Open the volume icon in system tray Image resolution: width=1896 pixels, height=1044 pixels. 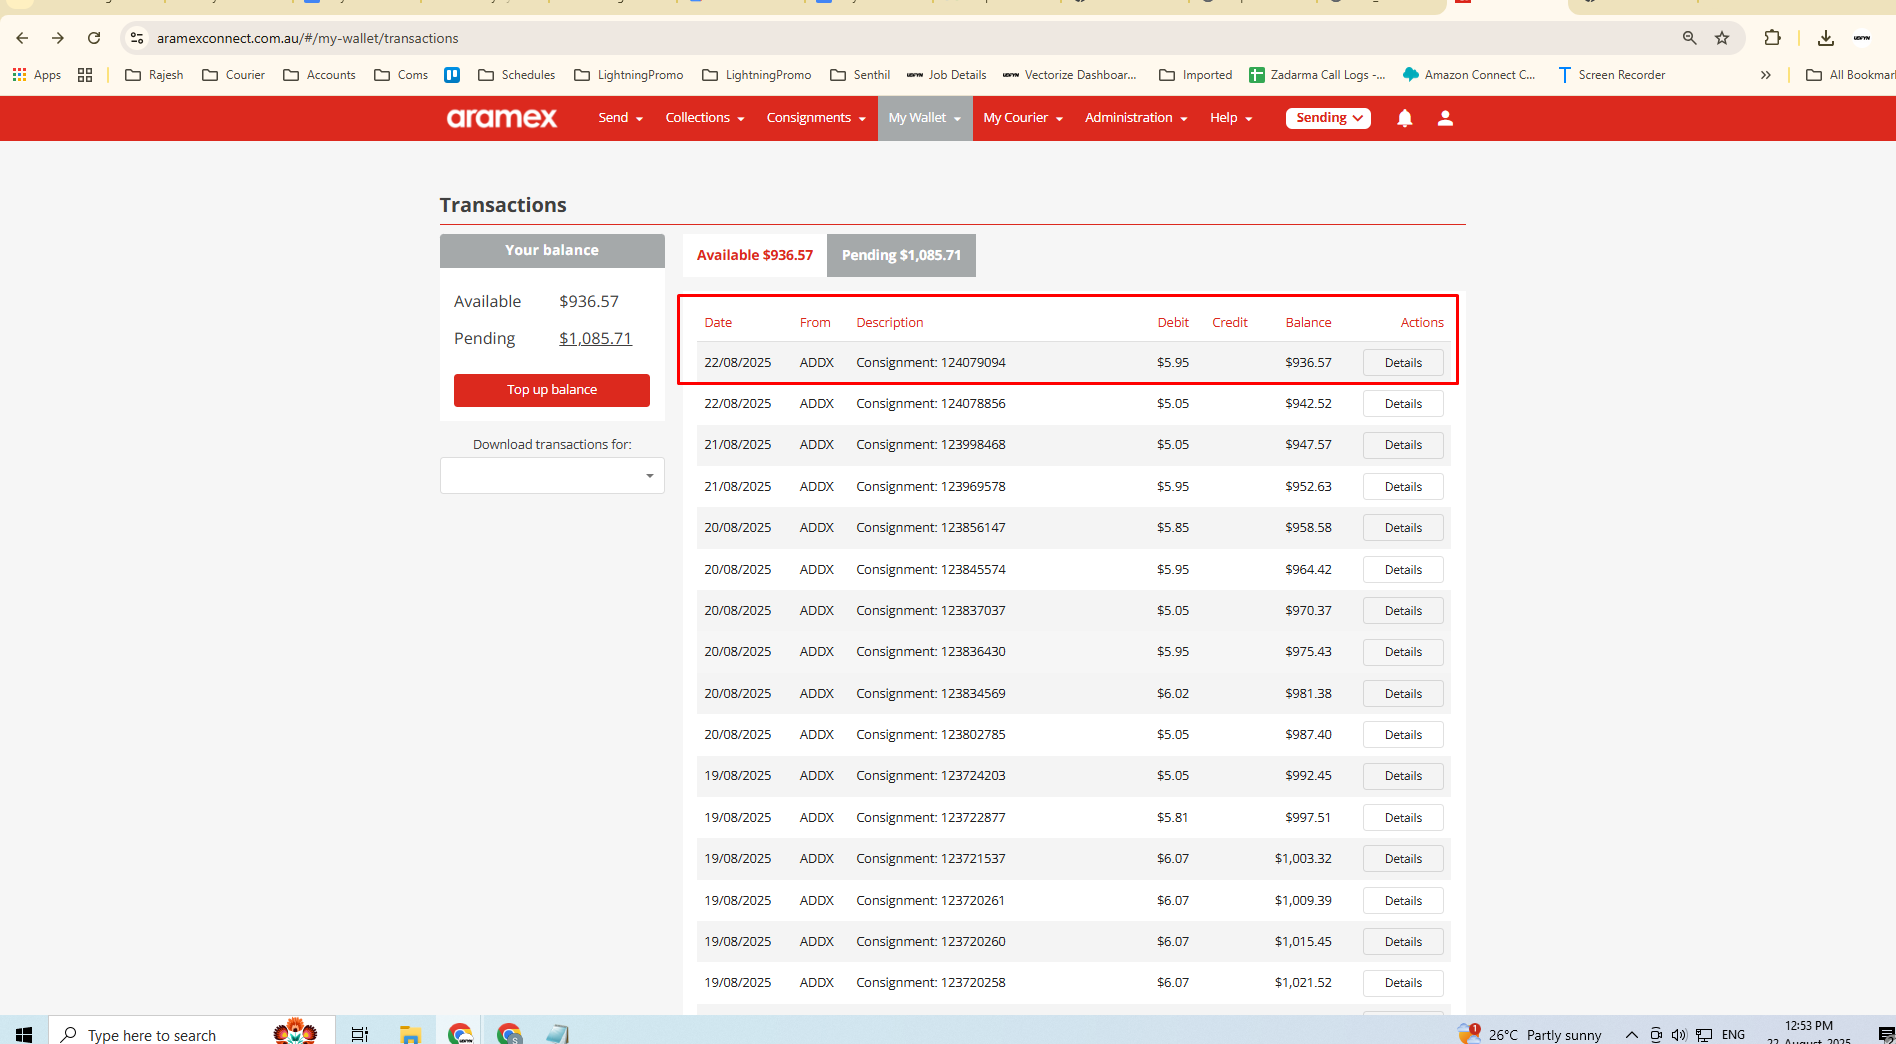pyautogui.click(x=1679, y=1035)
